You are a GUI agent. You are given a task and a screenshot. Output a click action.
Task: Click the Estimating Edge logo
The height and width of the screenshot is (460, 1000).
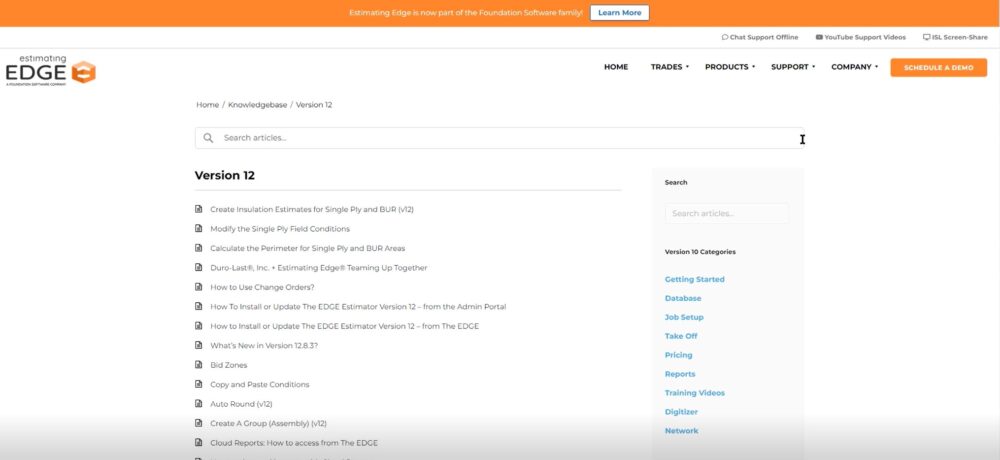click(x=50, y=70)
